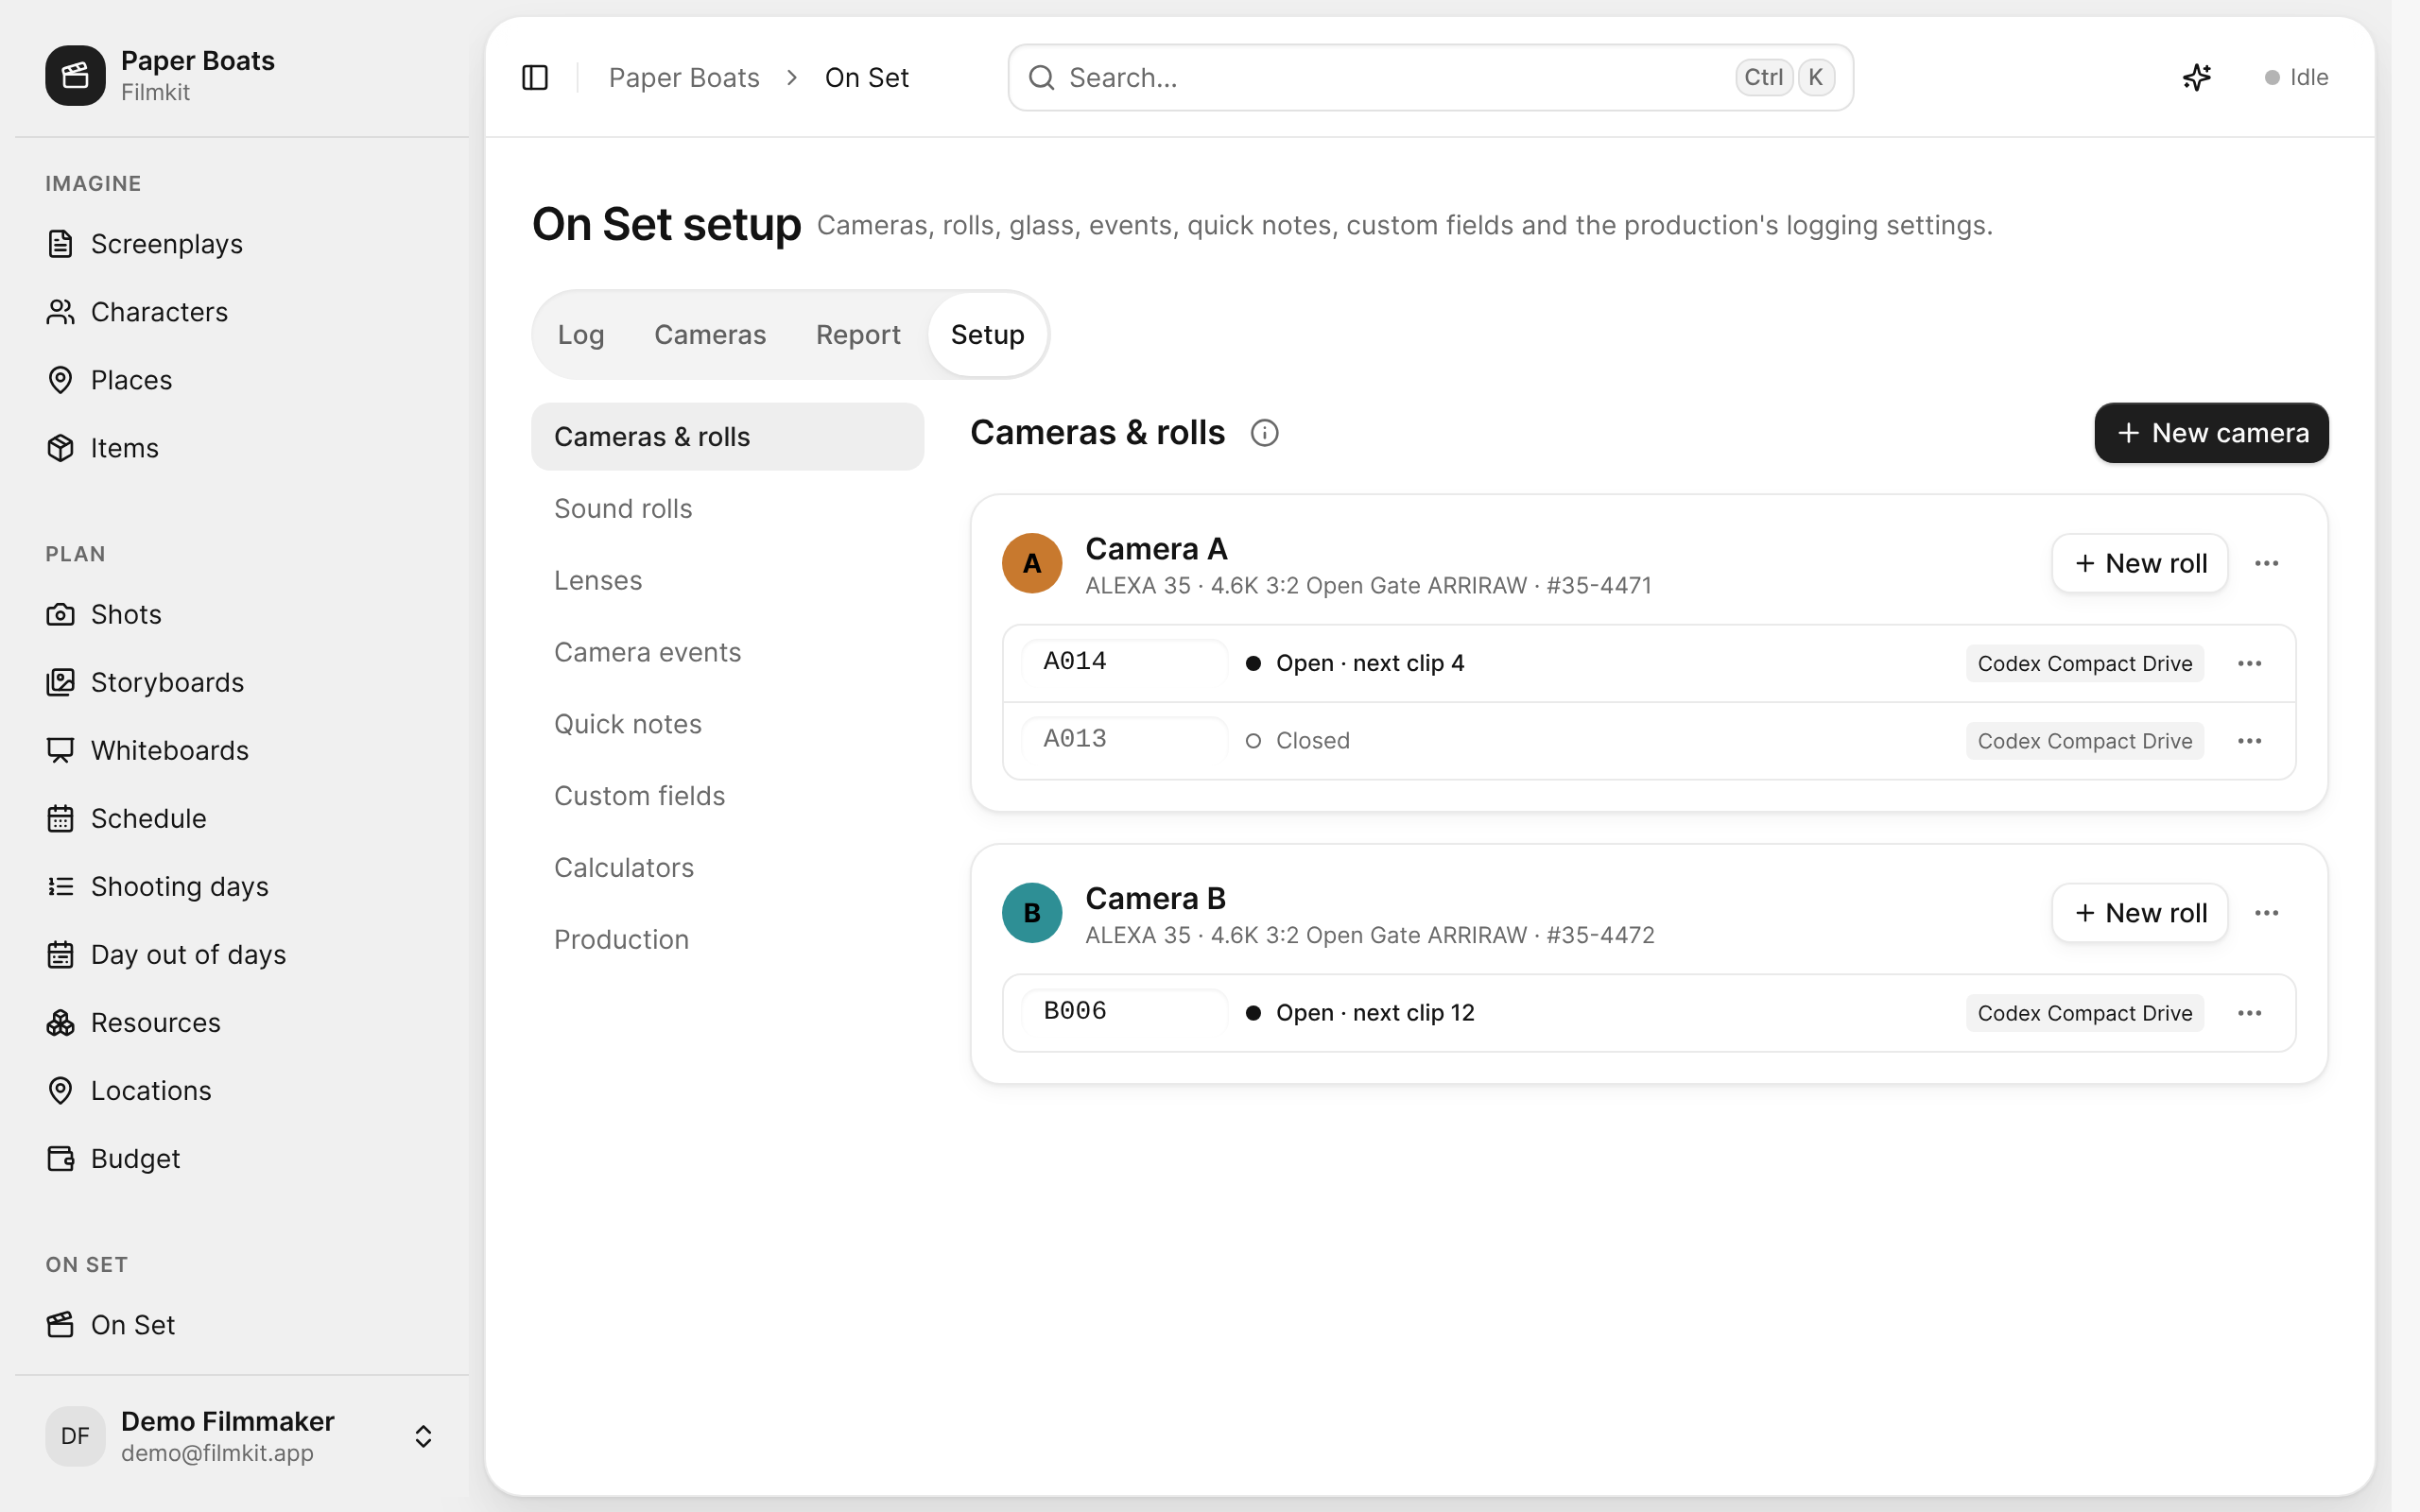Add a New roll to Camera B
The height and width of the screenshot is (1512, 2420).
pyautogui.click(x=2140, y=913)
